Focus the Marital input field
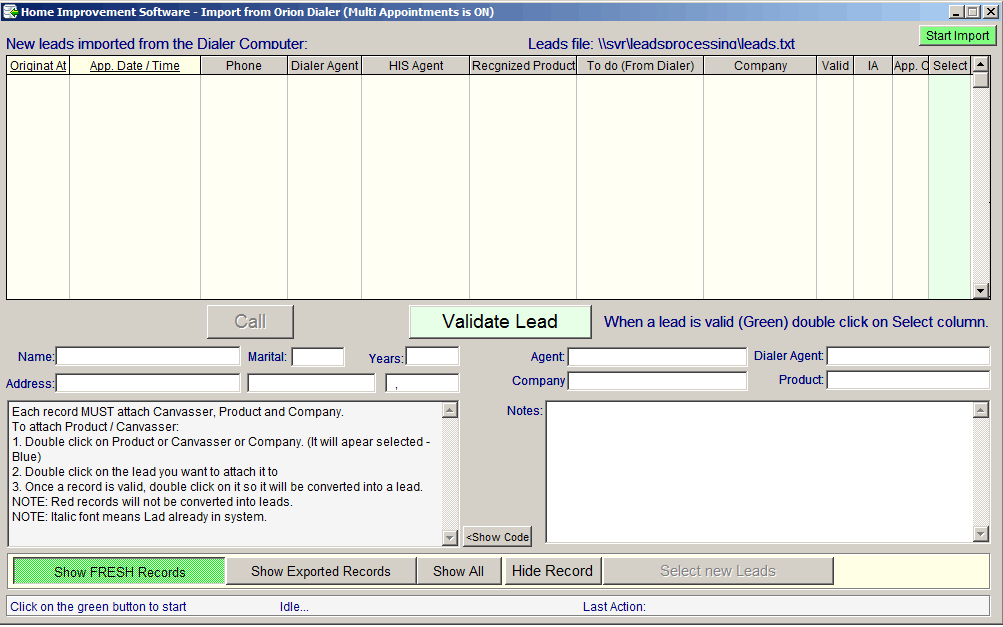 click(318, 356)
